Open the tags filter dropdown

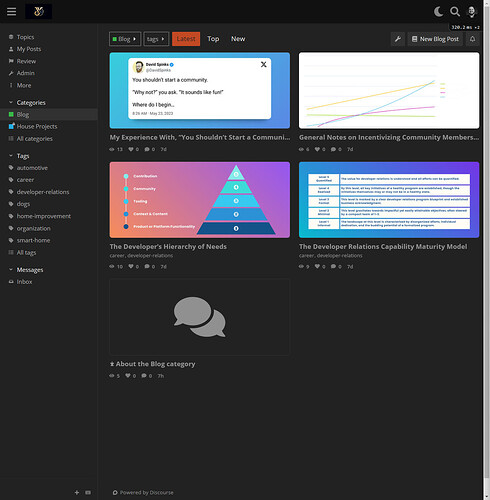point(156,39)
